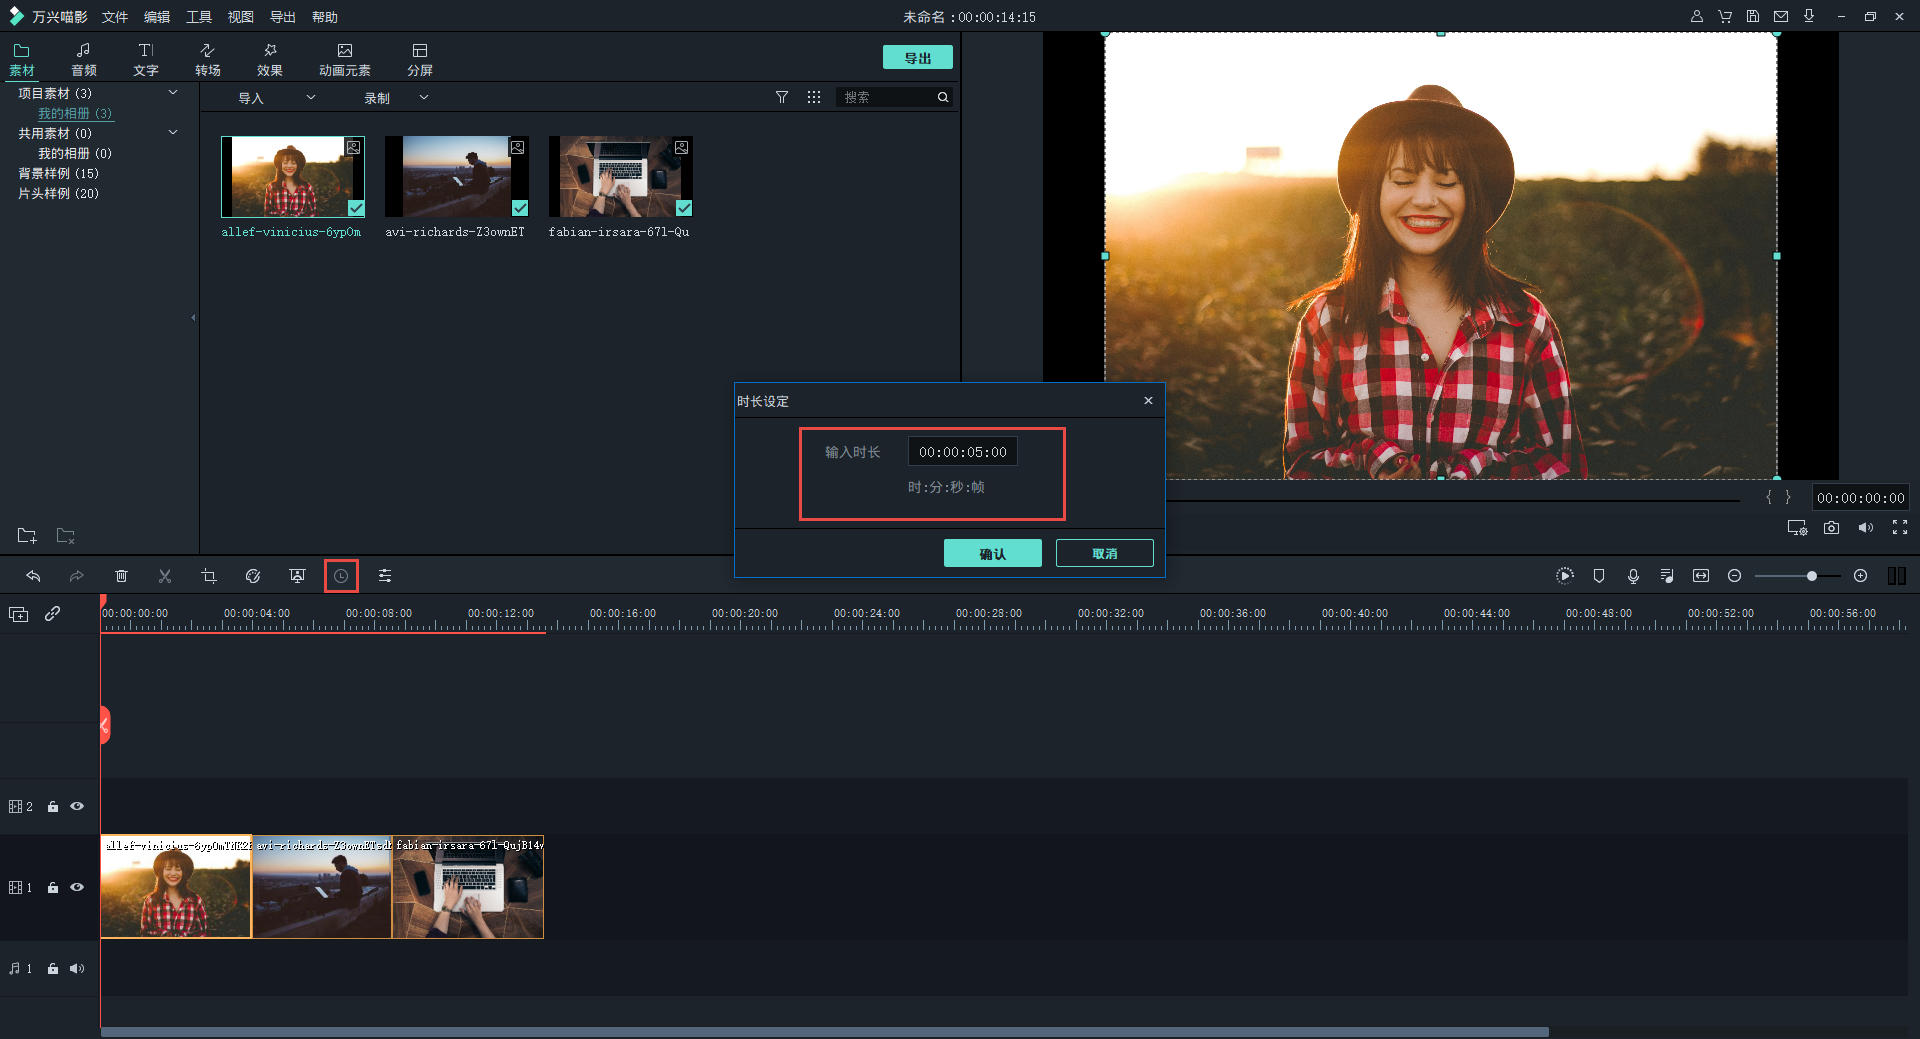Collapse the 项目素材 tree section

coord(173,93)
